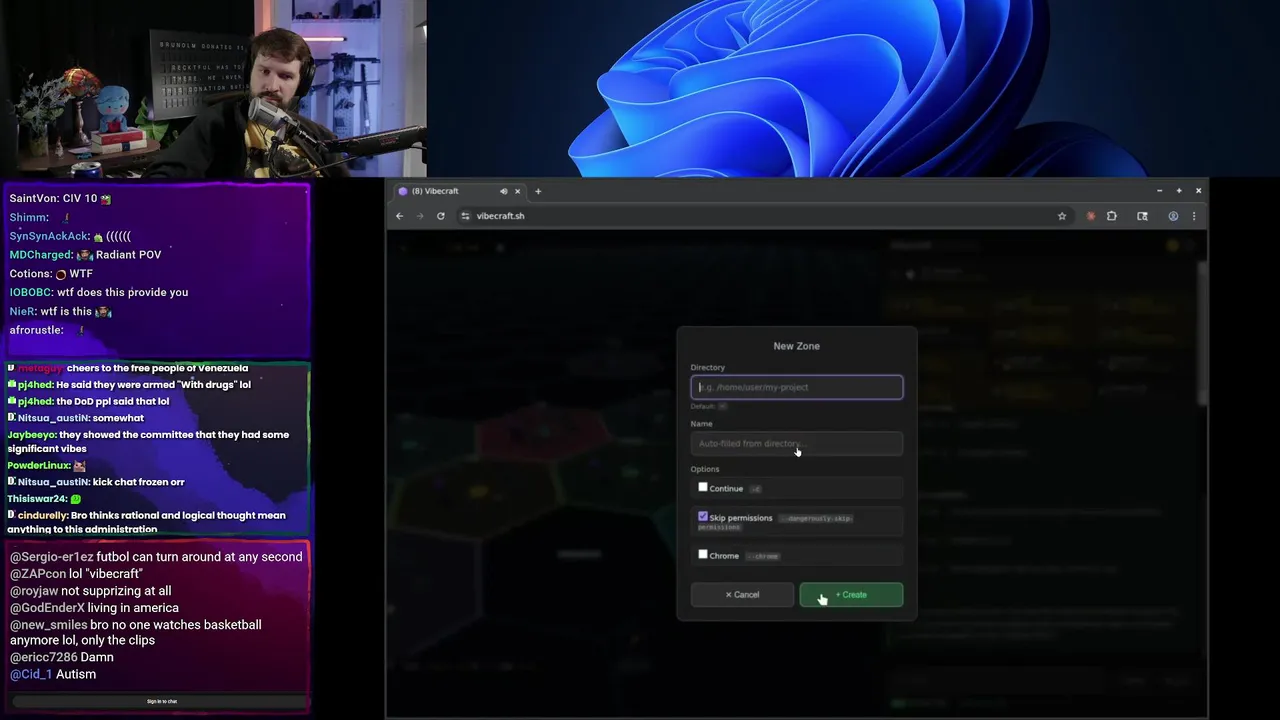Click username @Cid_1 in bottom chat
Image resolution: width=1280 pixels, height=720 pixels.
click(31, 675)
